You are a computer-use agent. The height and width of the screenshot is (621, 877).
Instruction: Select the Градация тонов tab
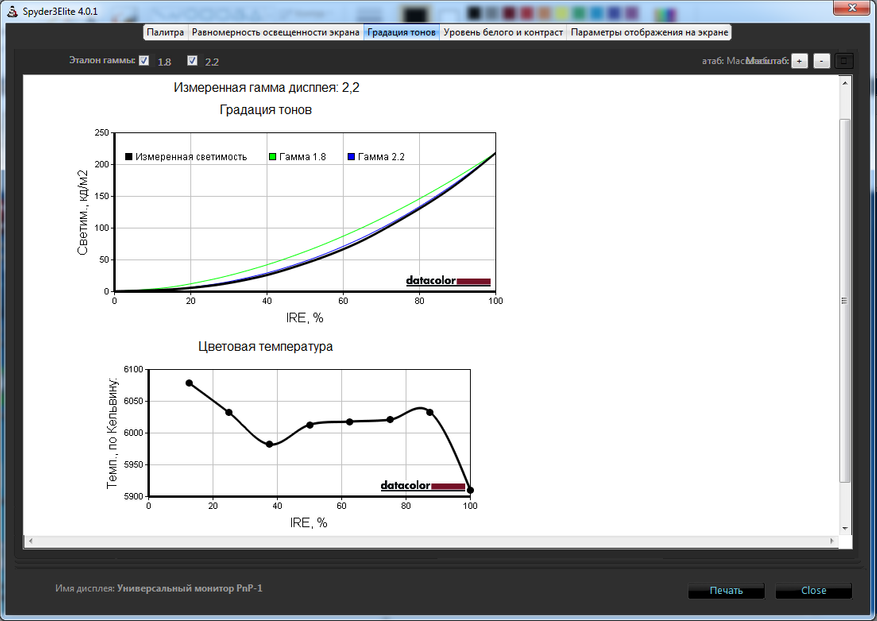(x=401, y=32)
